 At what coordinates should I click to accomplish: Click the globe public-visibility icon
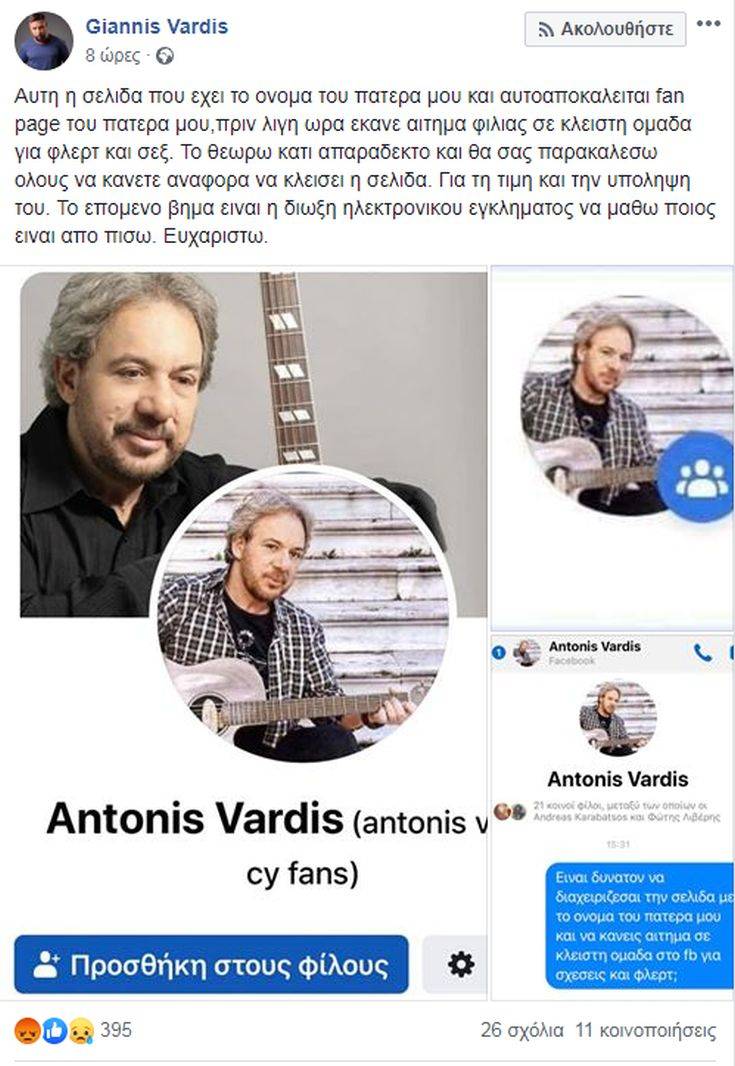coord(165,56)
